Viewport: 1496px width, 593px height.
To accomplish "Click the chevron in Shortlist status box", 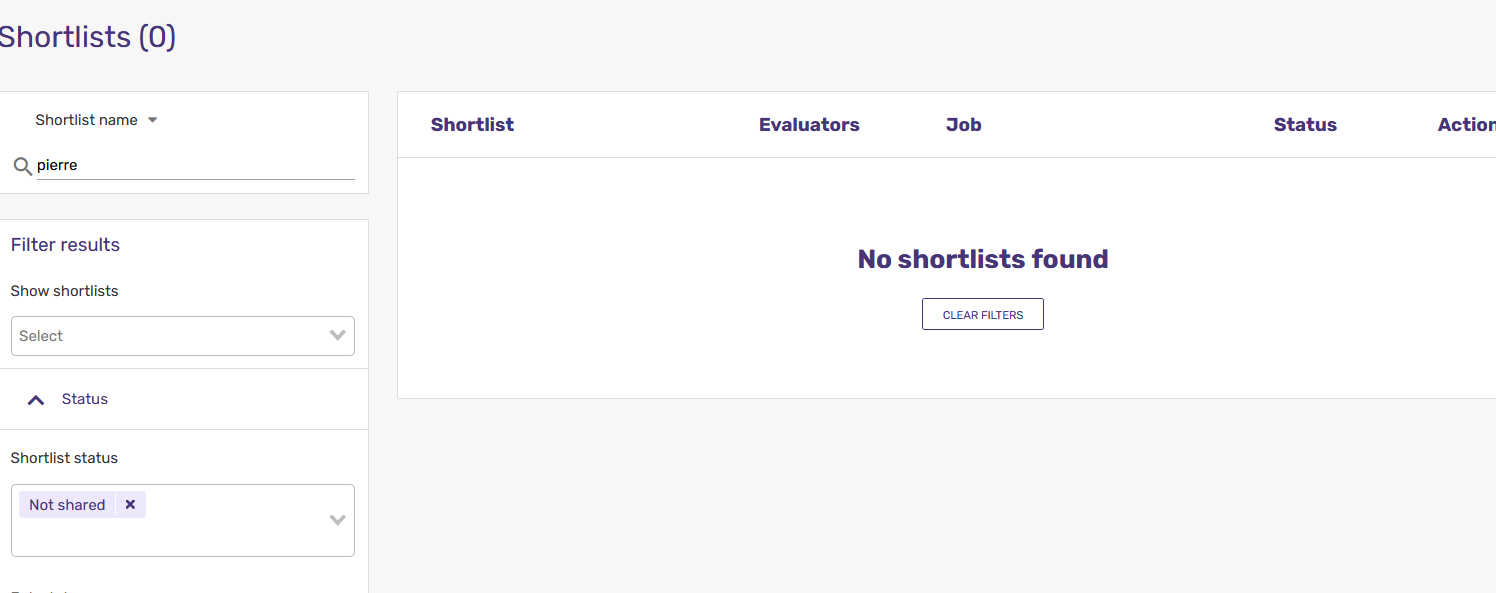I will (x=338, y=520).
